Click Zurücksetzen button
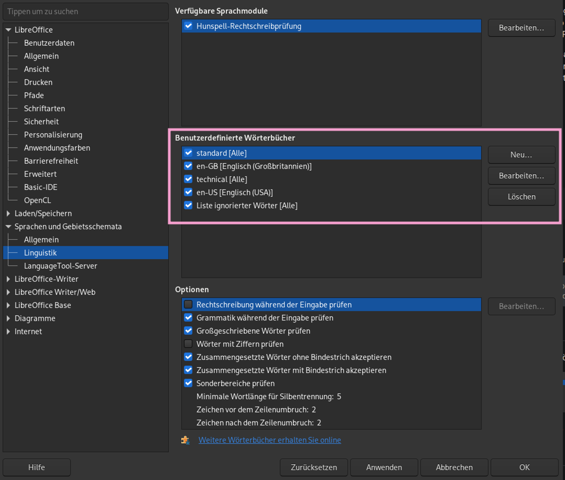The height and width of the screenshot is (480, 565). [x=314, y=467]
